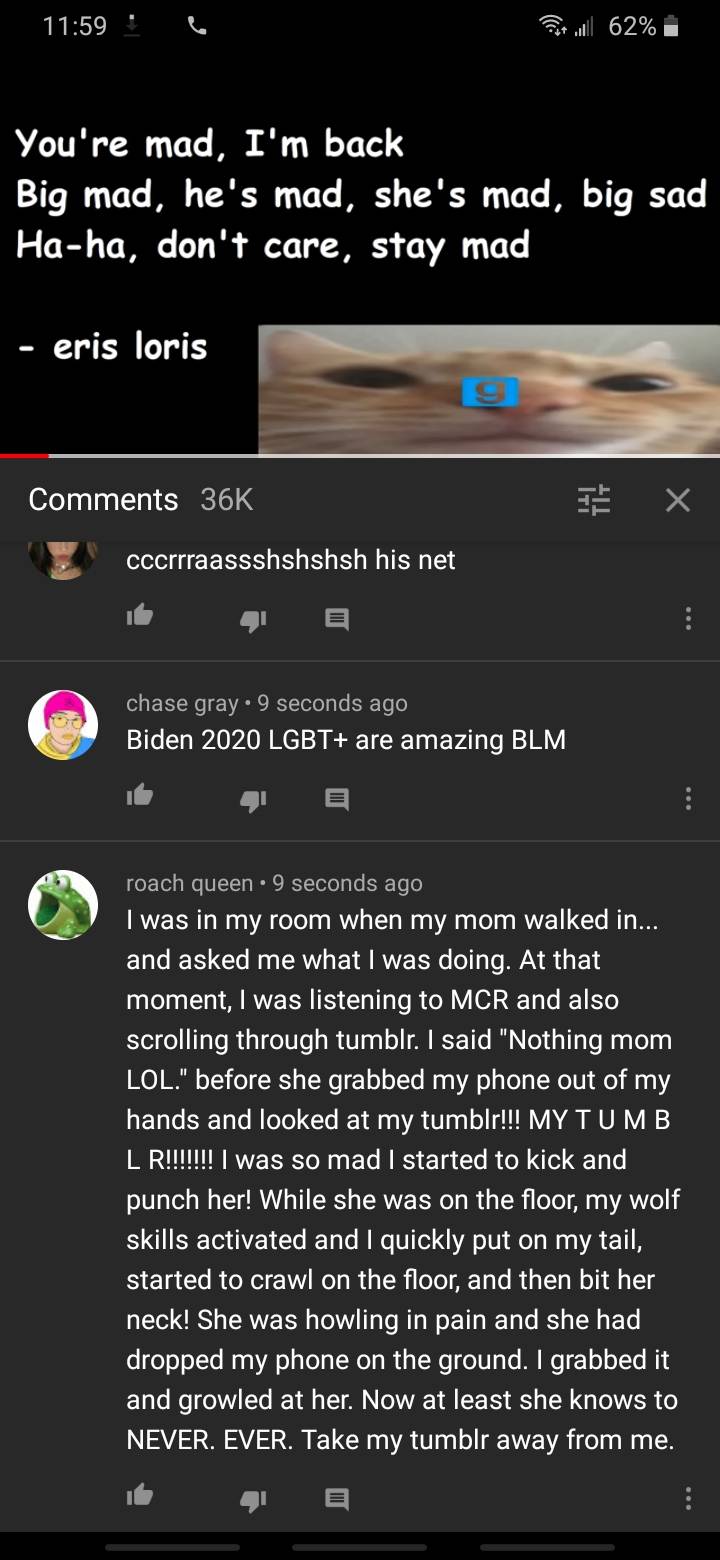
Task: Open more options for chase gray comment
Action: point(688,799)
